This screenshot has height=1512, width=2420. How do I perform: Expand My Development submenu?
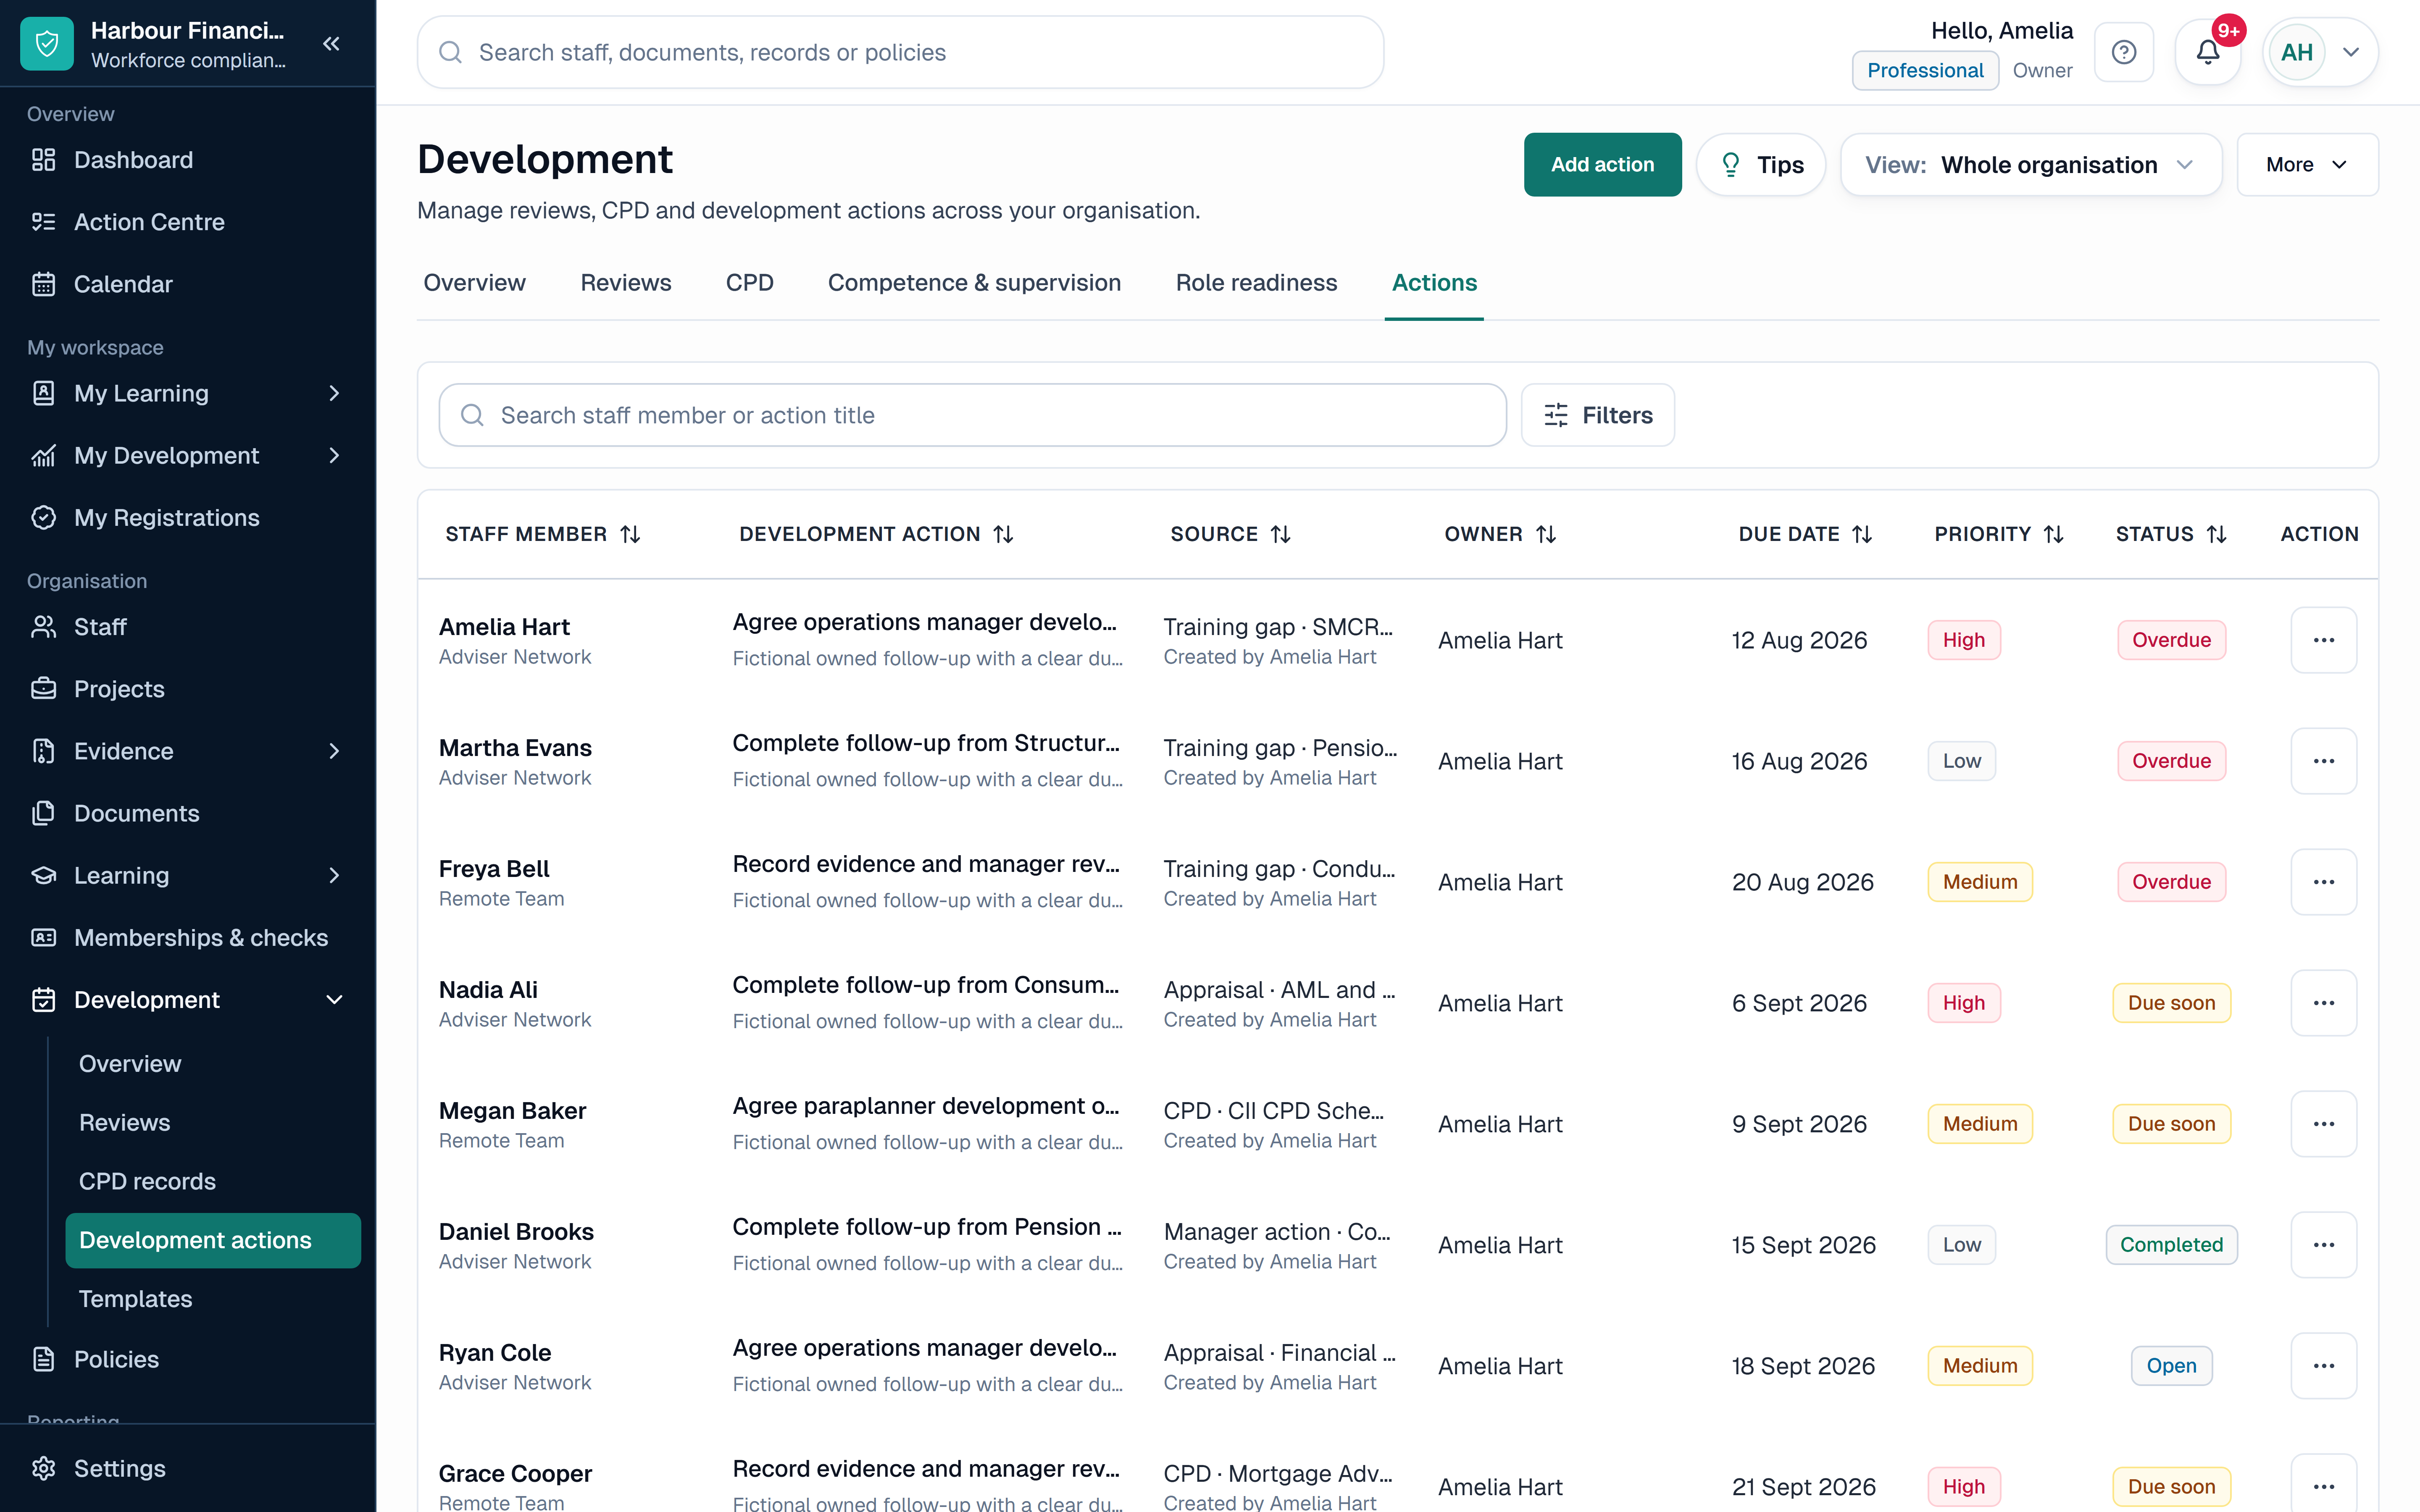334,455
